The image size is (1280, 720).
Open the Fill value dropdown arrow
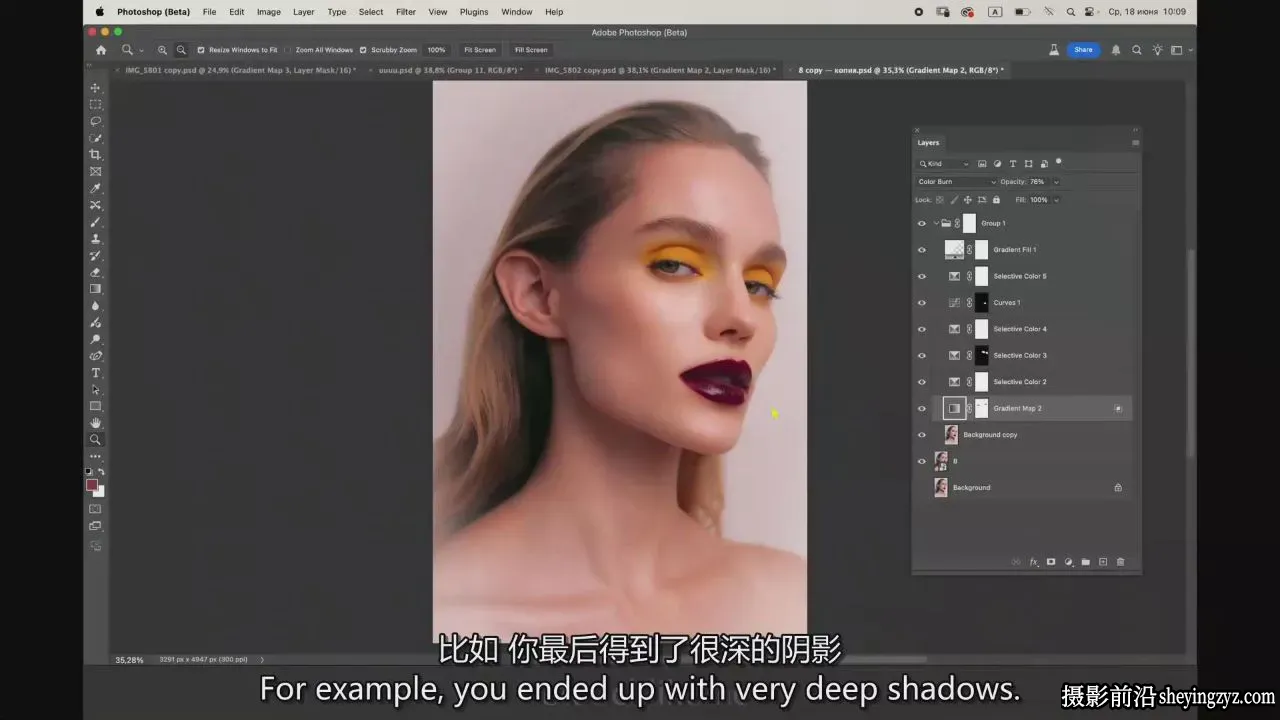1056,200
